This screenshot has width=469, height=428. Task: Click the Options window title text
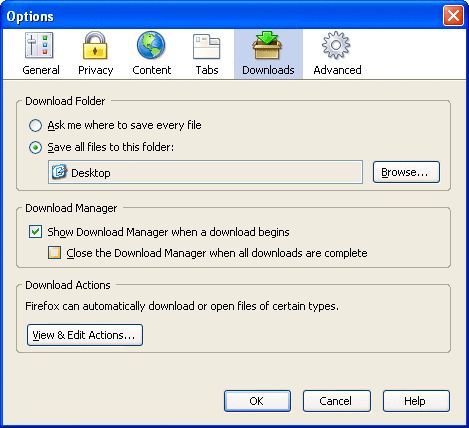(30, 16)
